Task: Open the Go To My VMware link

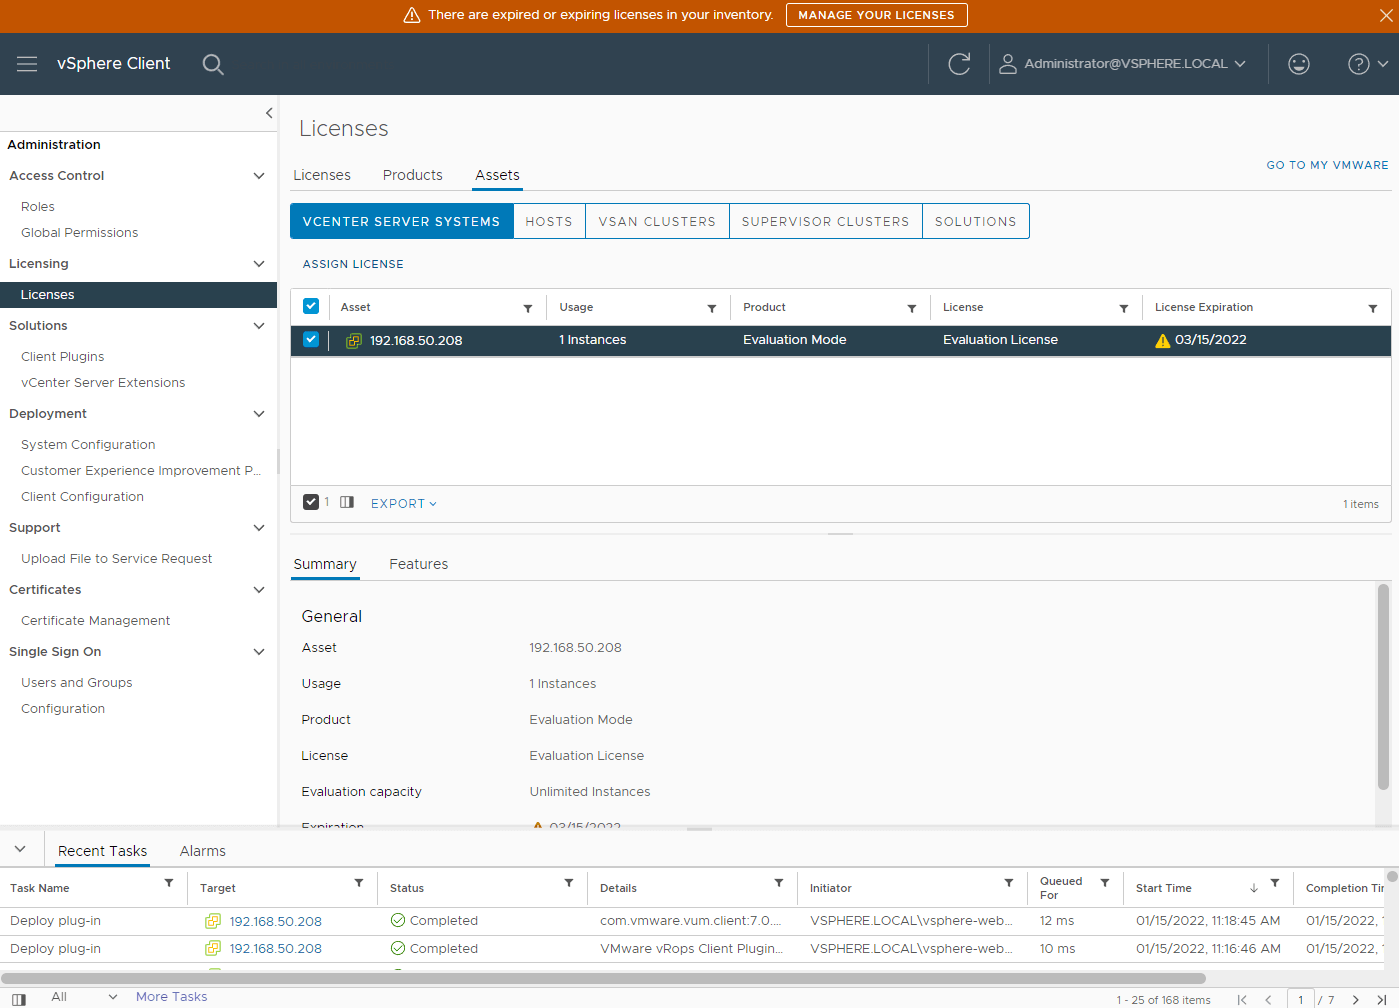Action: click(1326, 165)
